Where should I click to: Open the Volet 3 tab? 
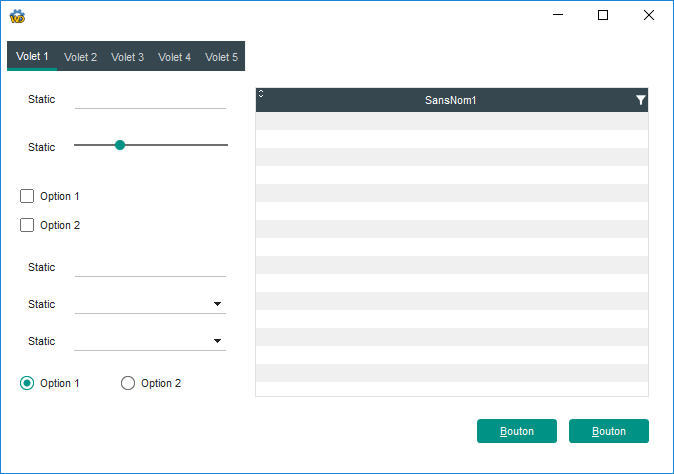click(x=127, y=57)
